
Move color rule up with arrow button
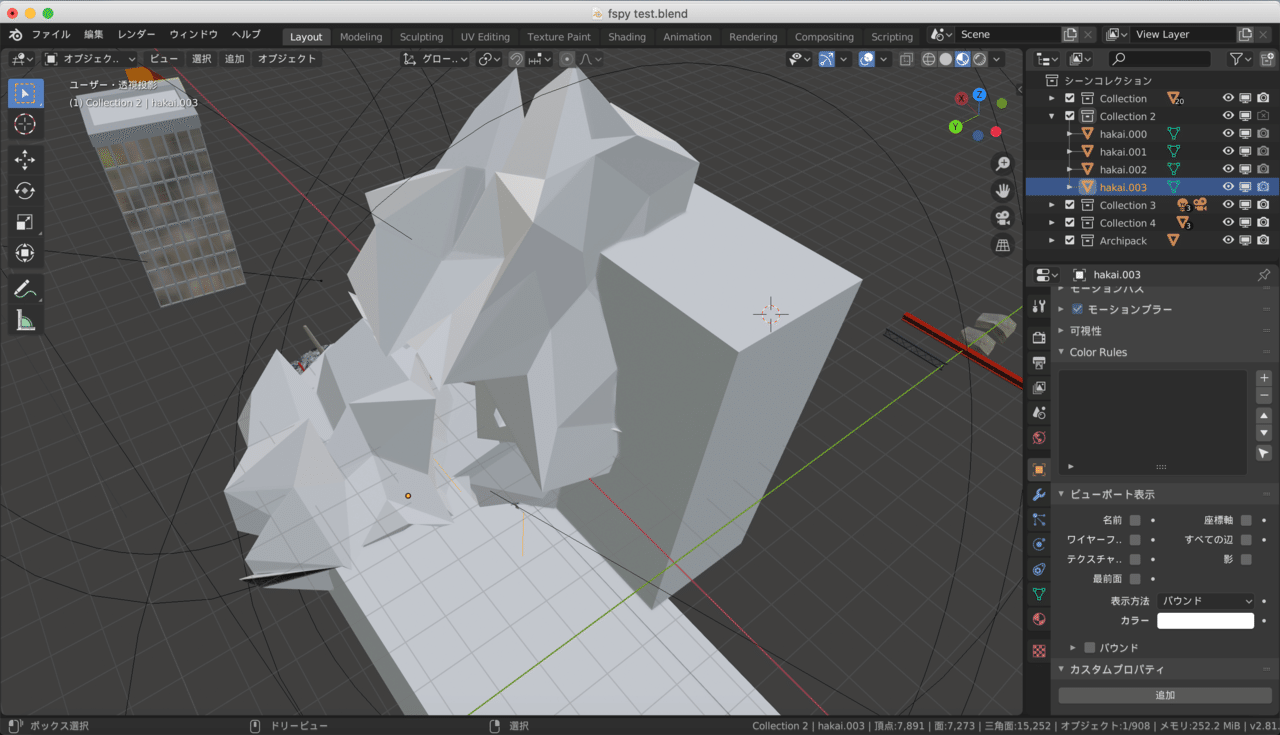pyautogui.click(x=1264, y=416)
